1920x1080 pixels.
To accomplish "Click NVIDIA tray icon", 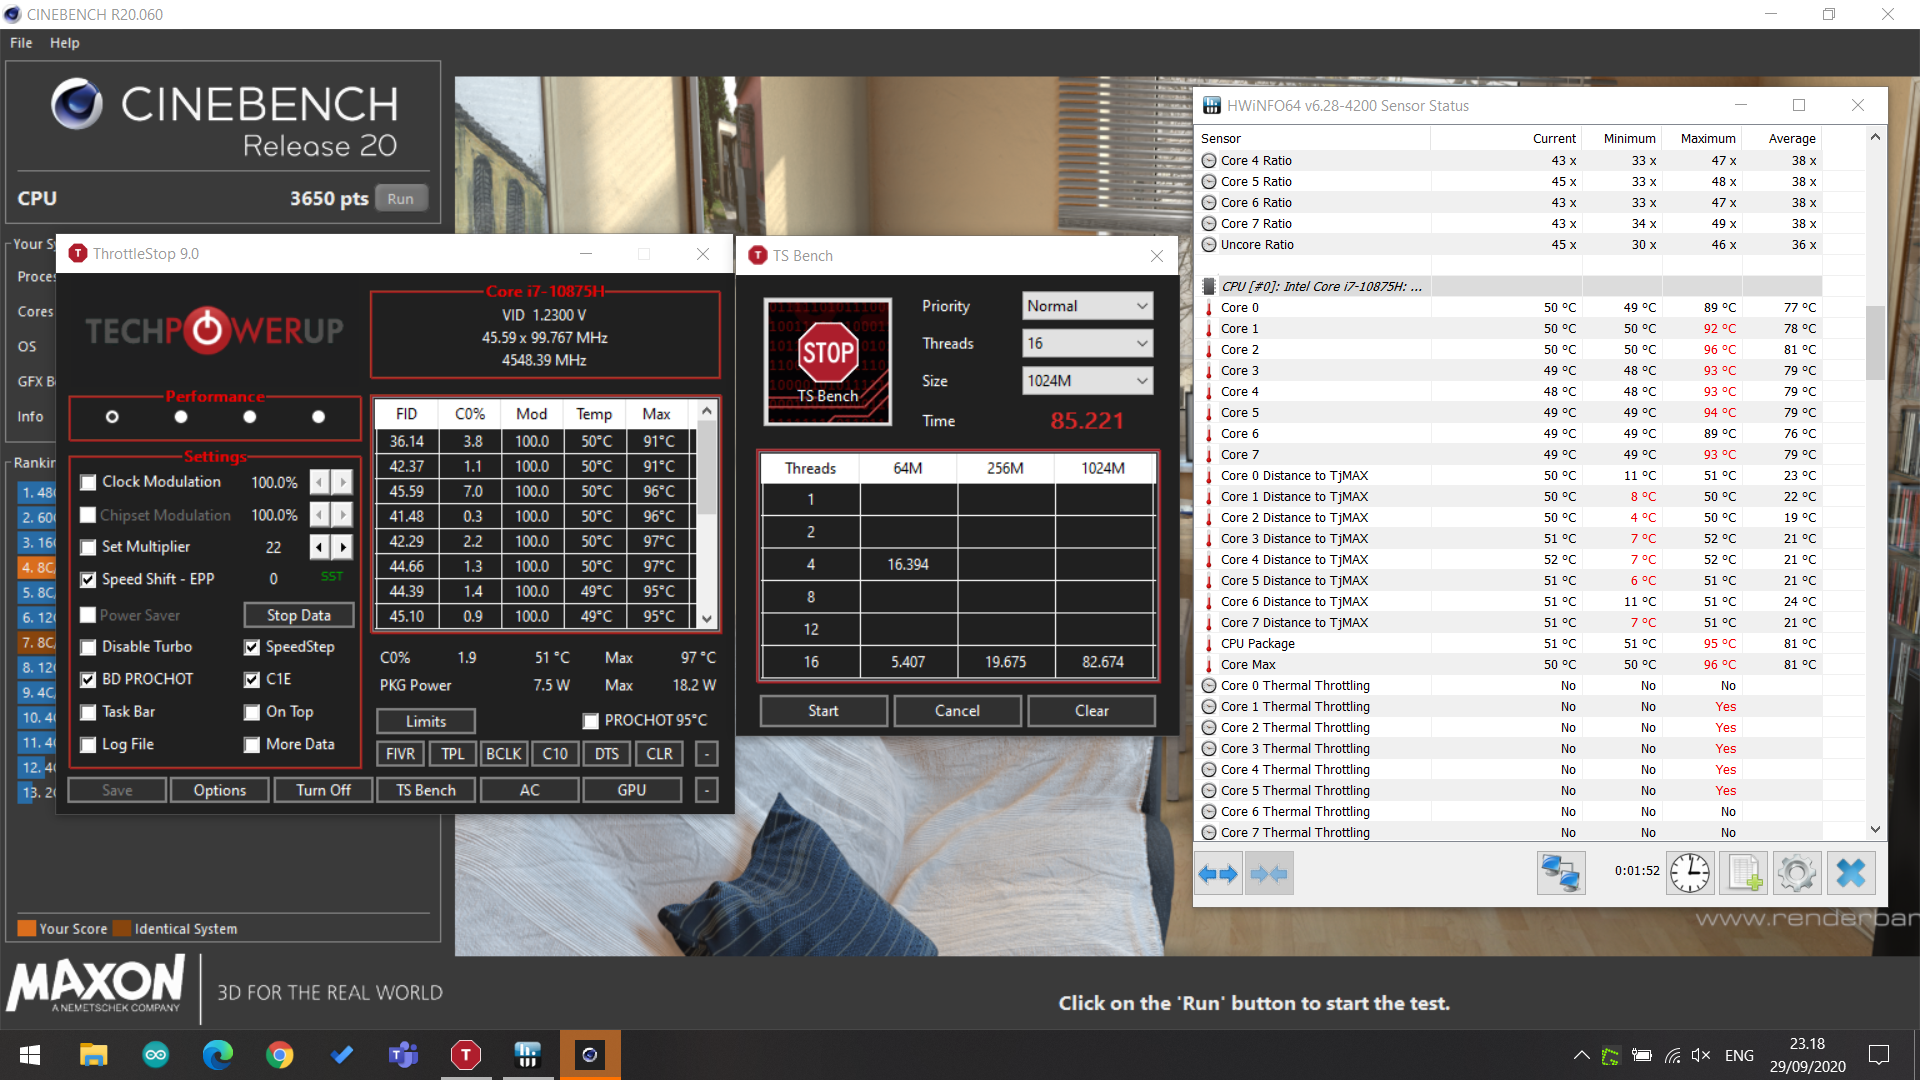I will (x=1610, y=1055).
